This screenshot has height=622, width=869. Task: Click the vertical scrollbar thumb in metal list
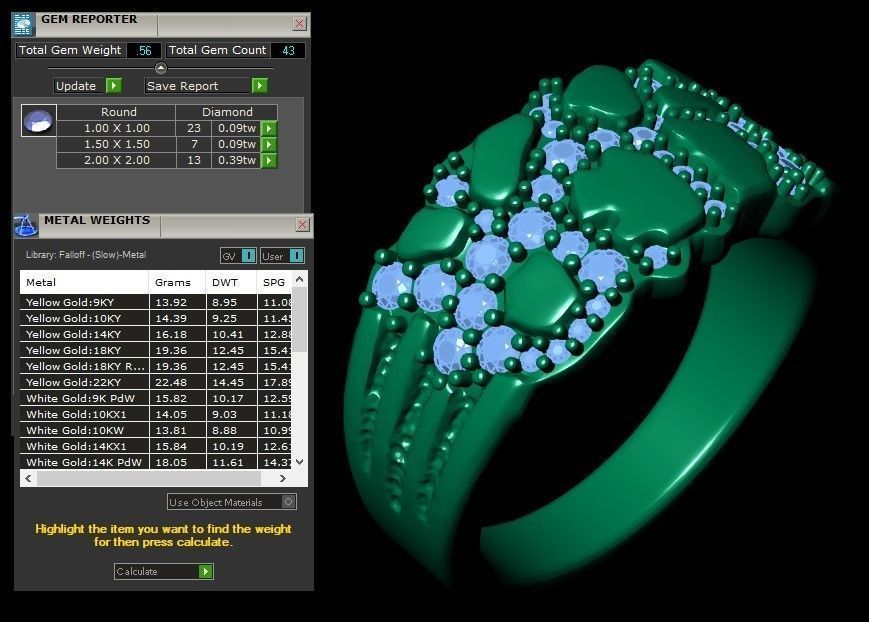tap(299, 319)
